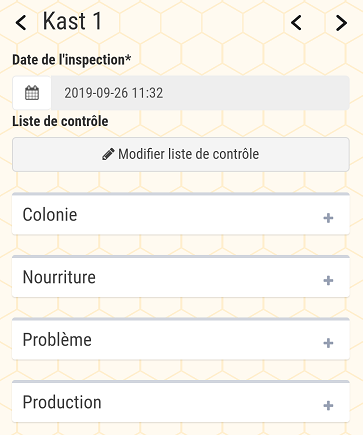
Task: Open the Production section title
Action: coord(62,402)
